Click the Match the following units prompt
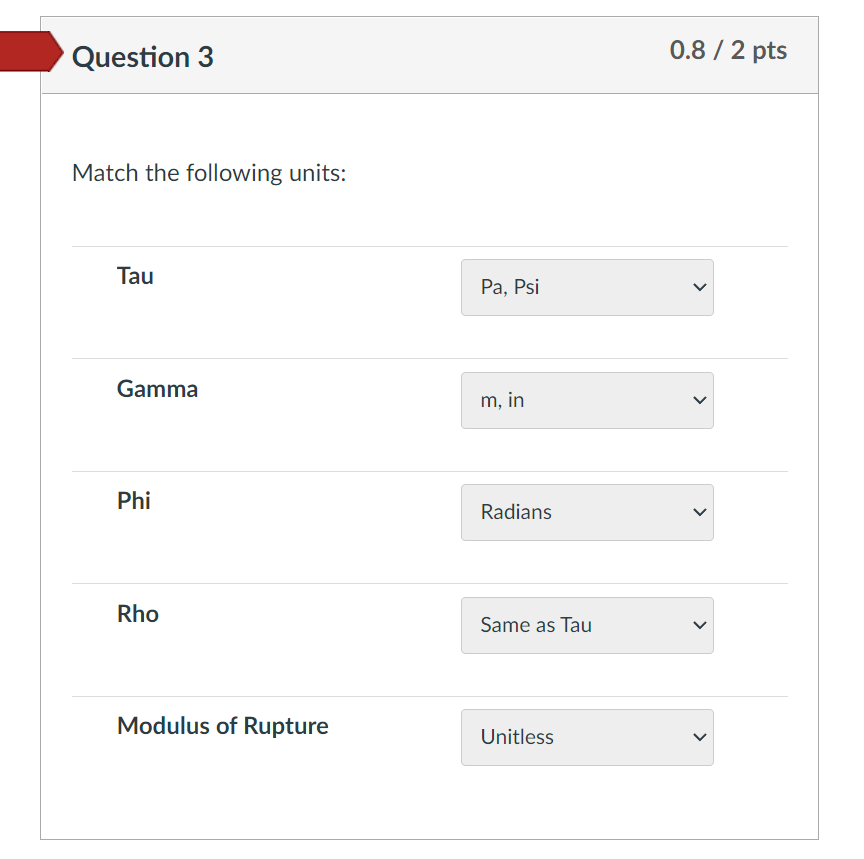 pyautogui.click(x=209, y=173)
